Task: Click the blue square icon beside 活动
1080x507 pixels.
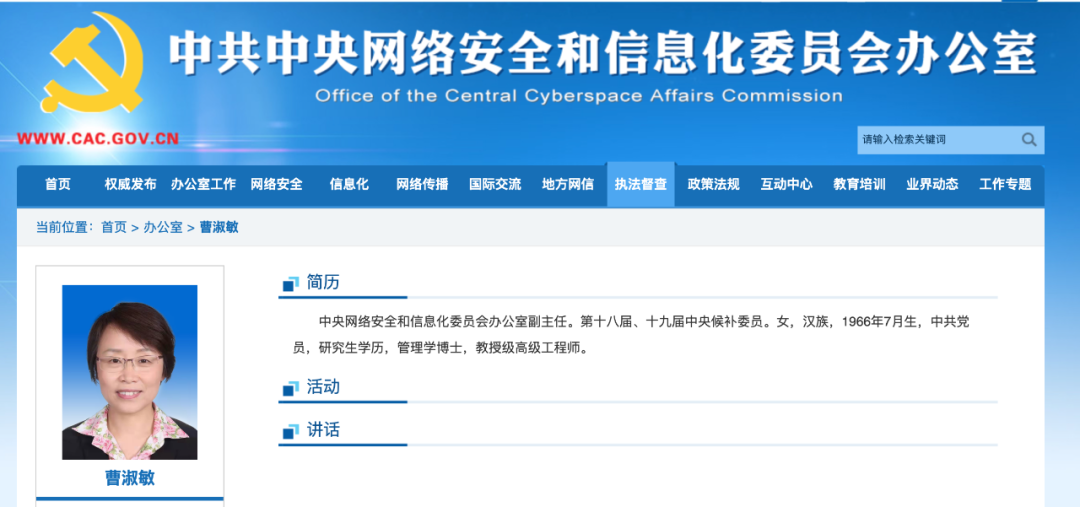Action: pos(291,388)
